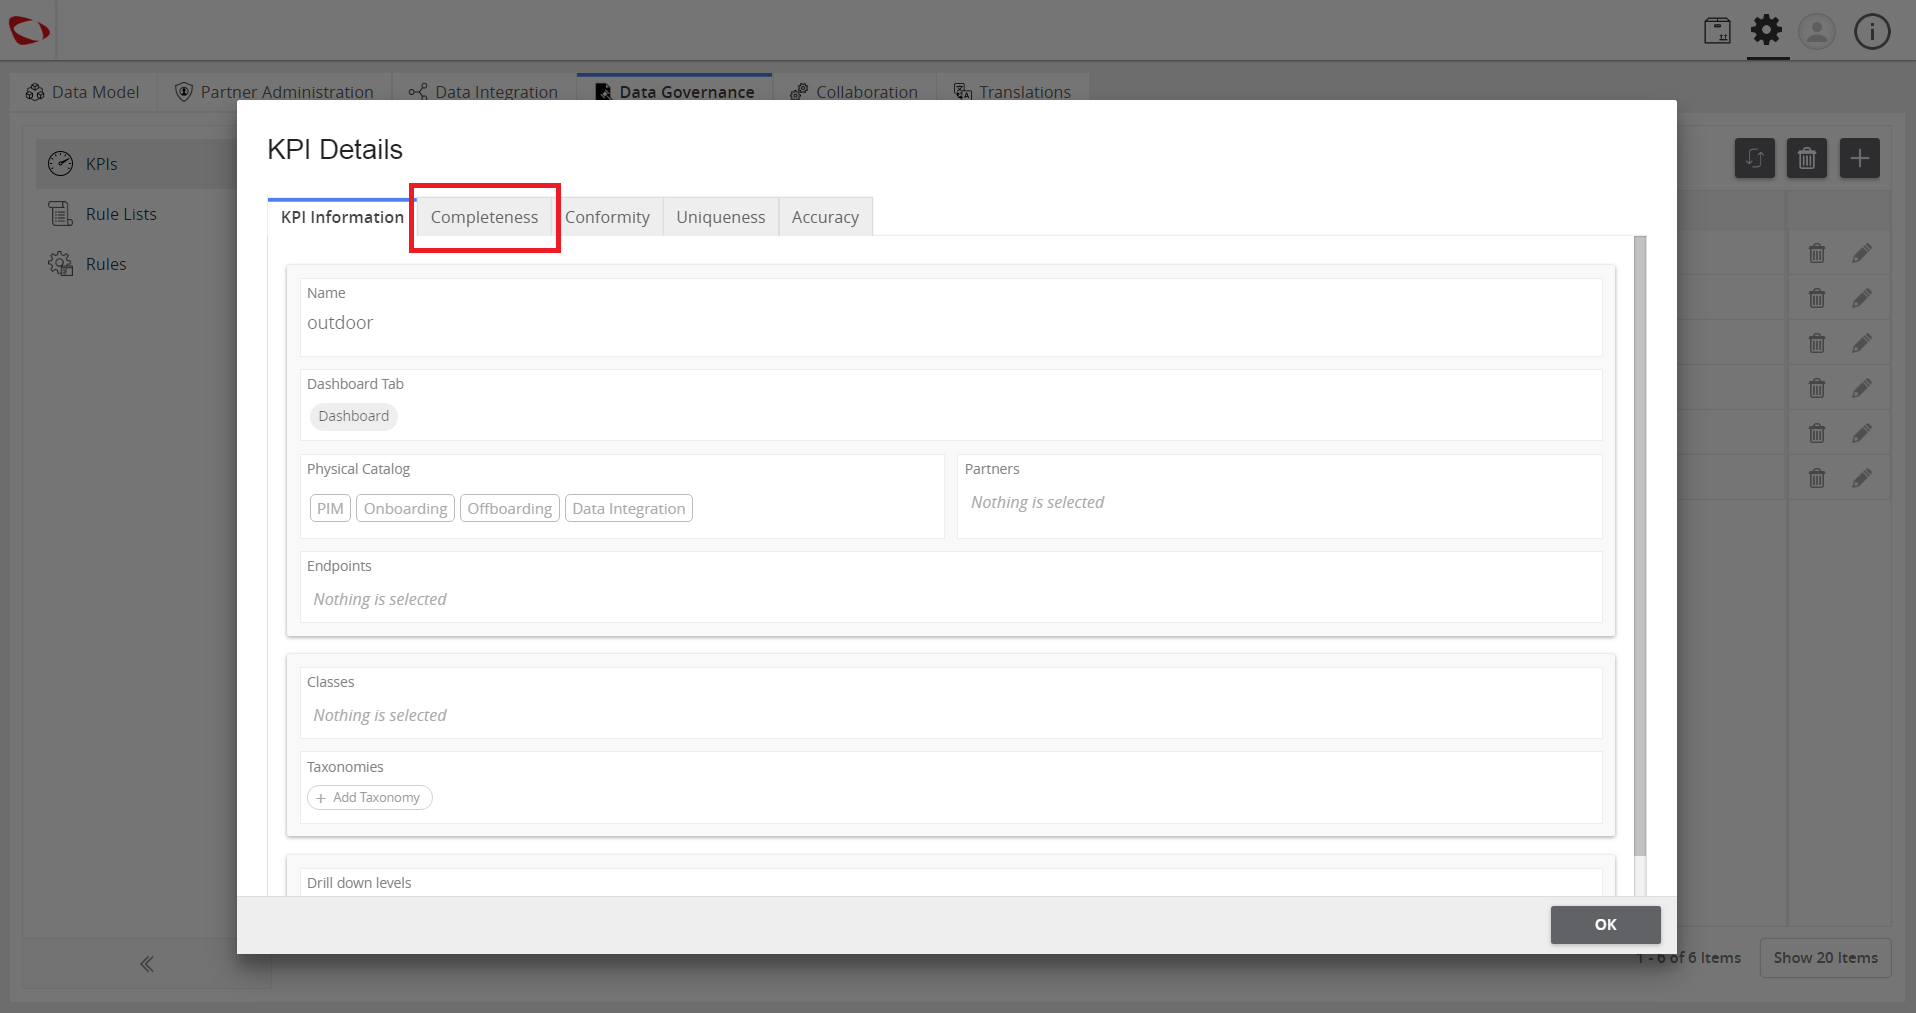Screen dimensions: 1916x1013
Task: Delete the first KPI row
Action: point(1817,254)
